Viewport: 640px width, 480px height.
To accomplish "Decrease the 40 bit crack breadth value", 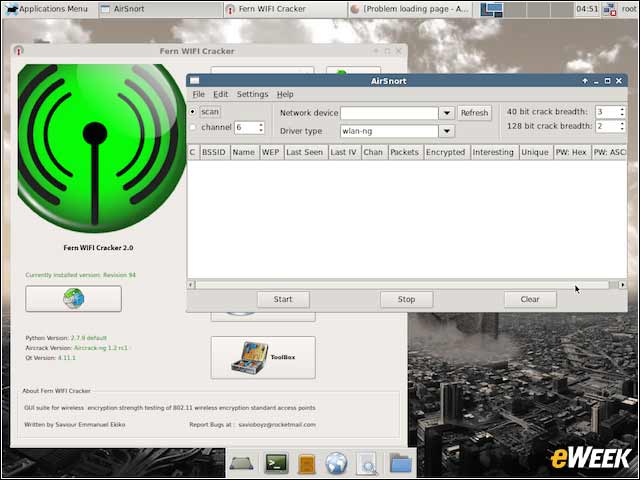I will tap(622, 115).
